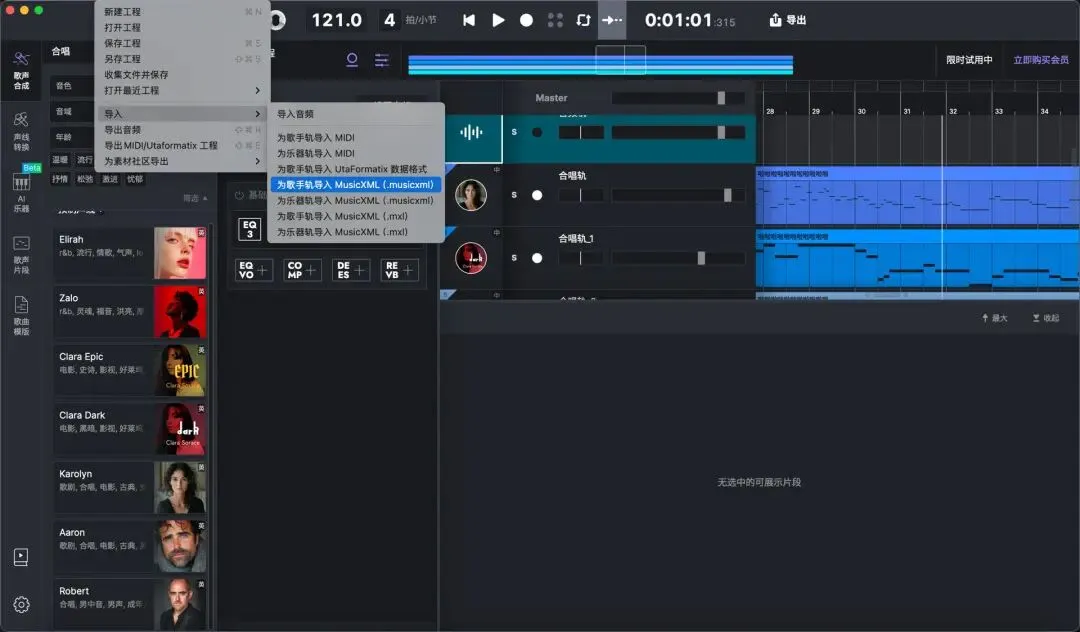Click the Master volume slider

(x=678, y=98)
